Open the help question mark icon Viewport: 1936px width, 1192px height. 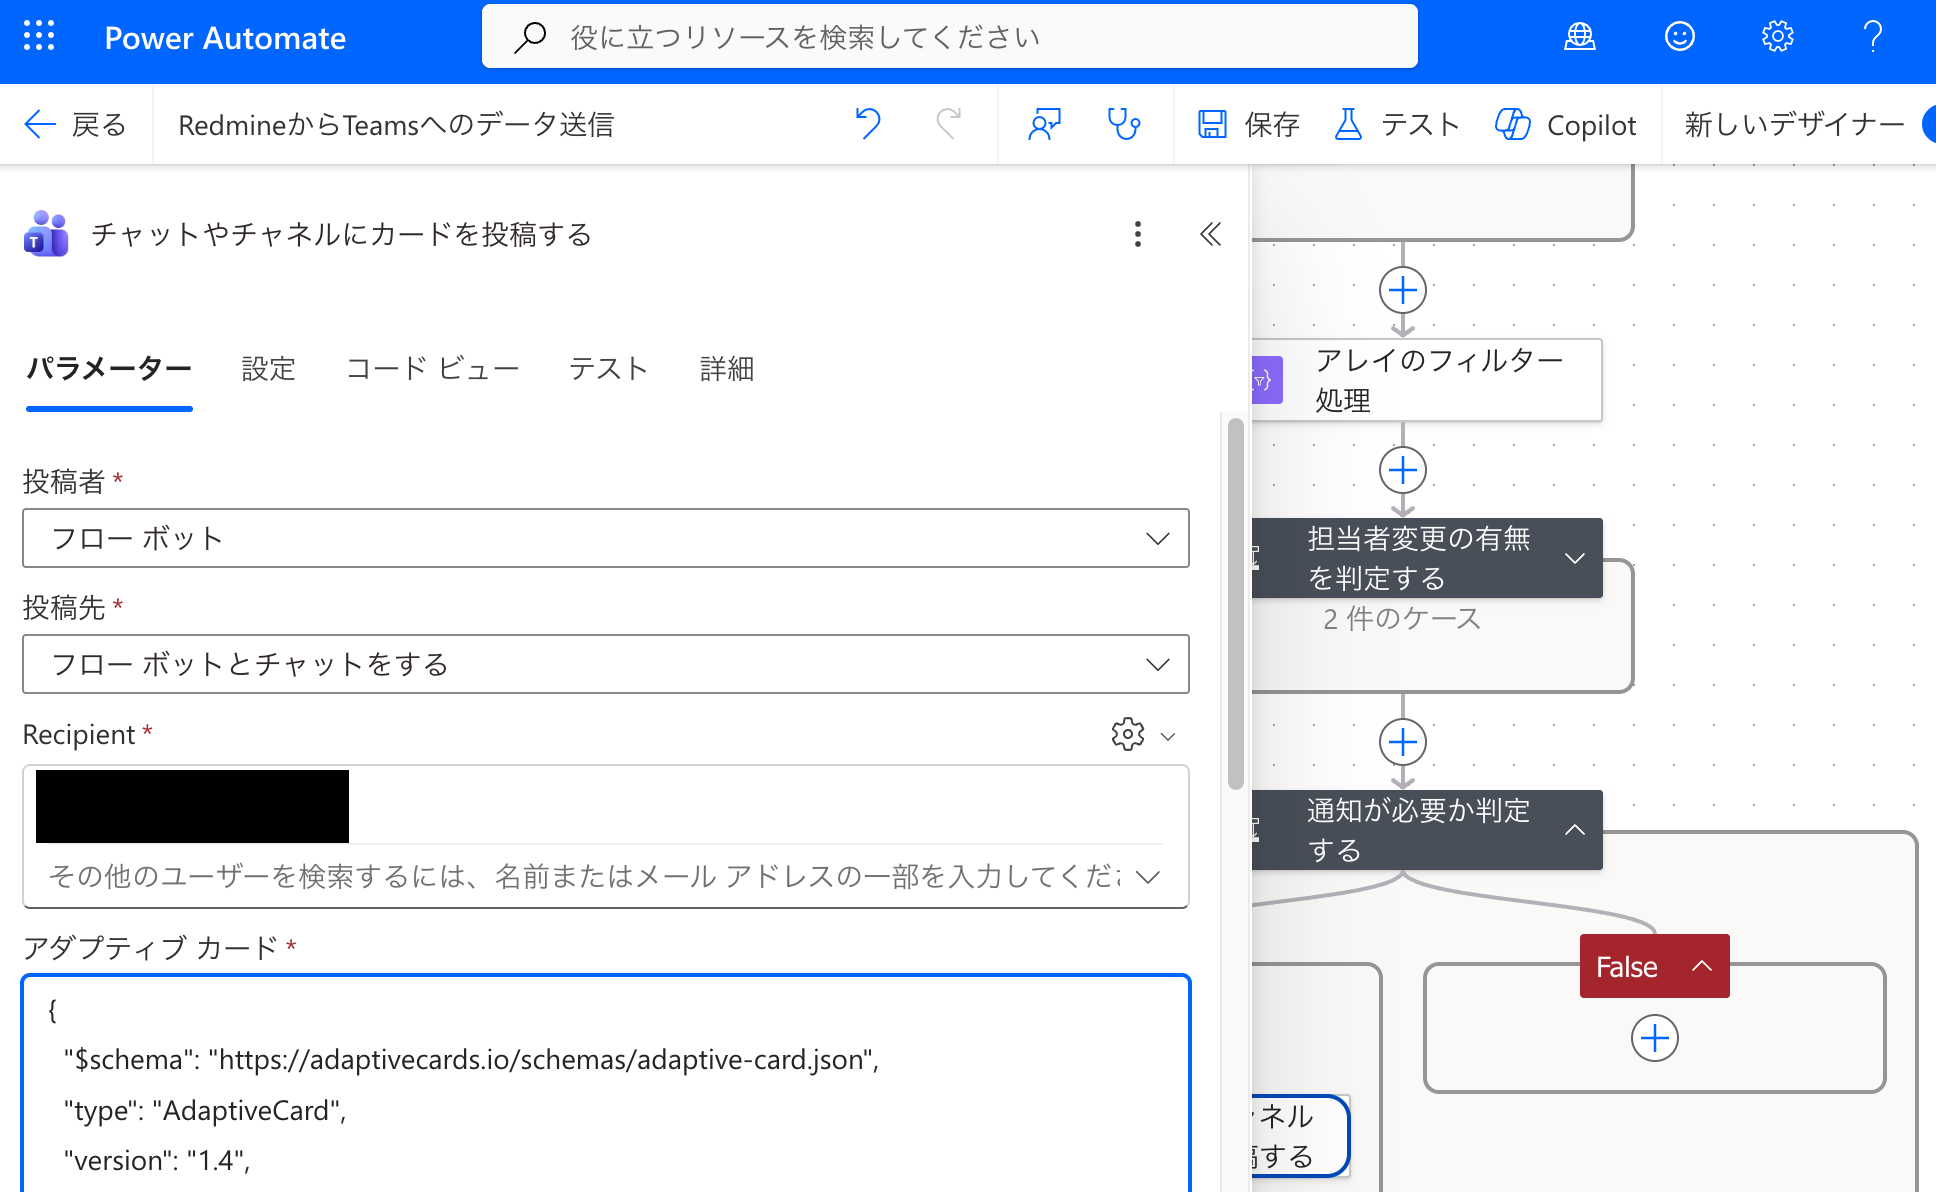1873,37
